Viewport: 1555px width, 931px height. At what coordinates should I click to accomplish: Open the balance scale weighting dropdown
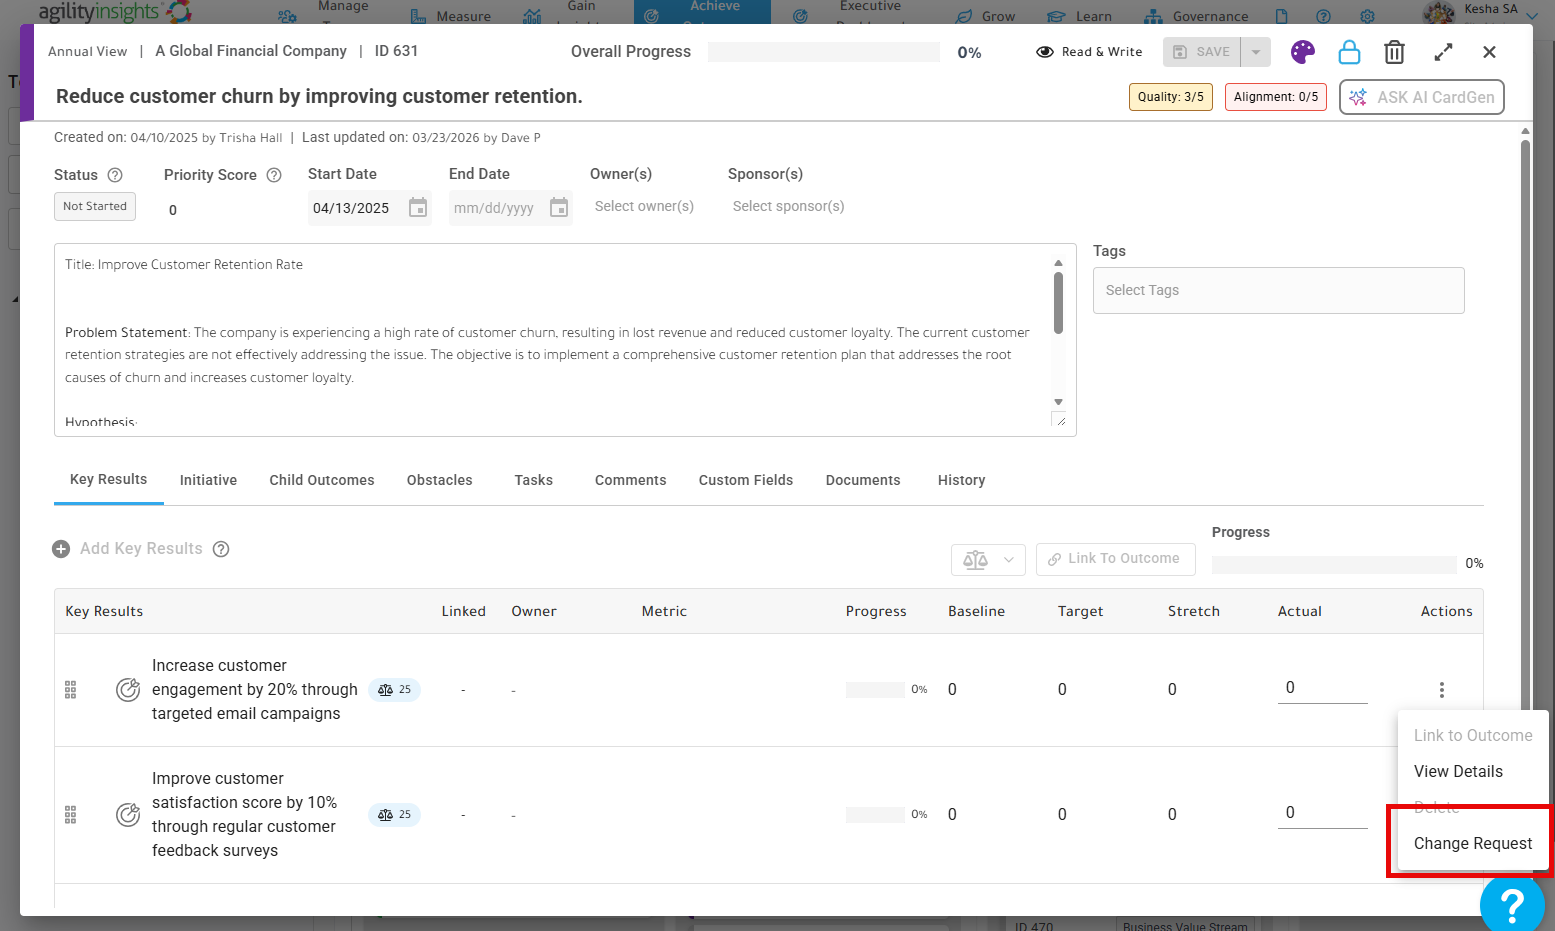(x=988, y=559)
